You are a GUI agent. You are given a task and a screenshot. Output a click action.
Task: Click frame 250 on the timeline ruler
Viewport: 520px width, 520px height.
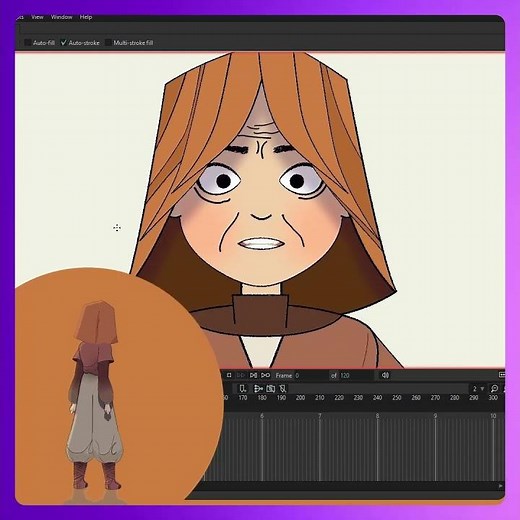pyautogui.click(x=397, y=398)
